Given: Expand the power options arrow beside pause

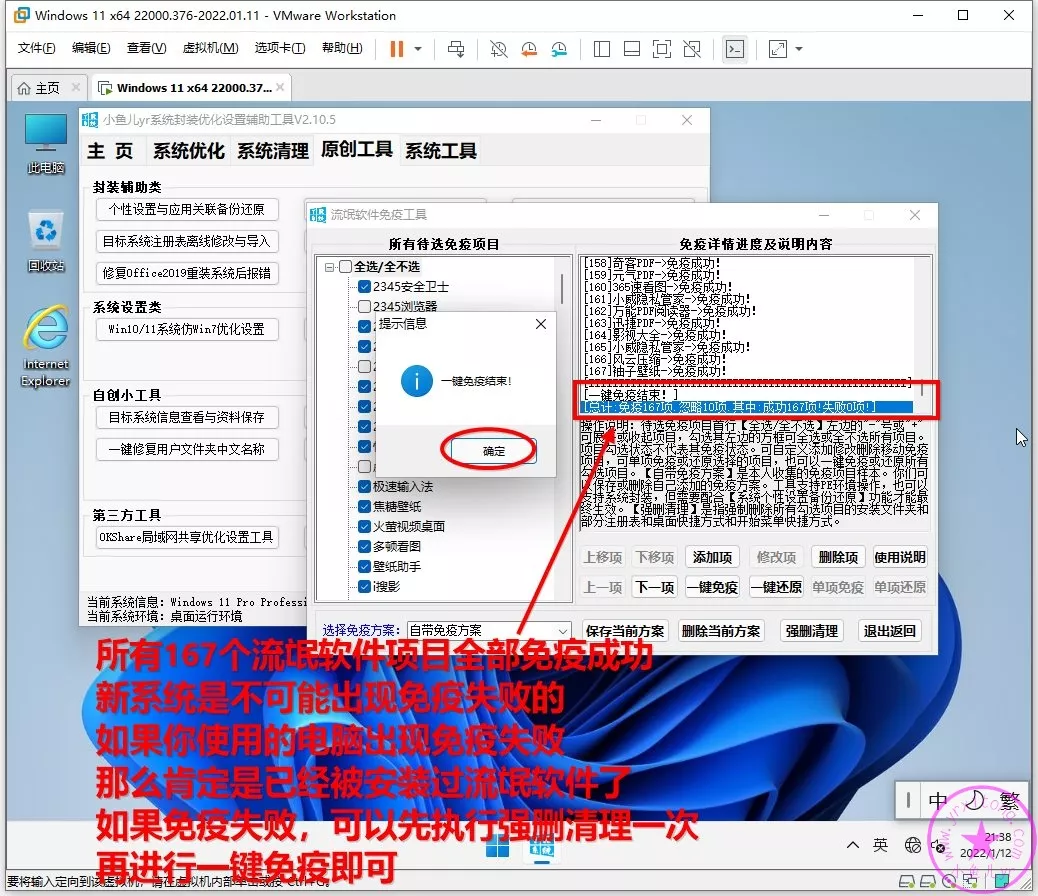Looking at the screenshot, I should pyautogui.click(x=418, y=49).
